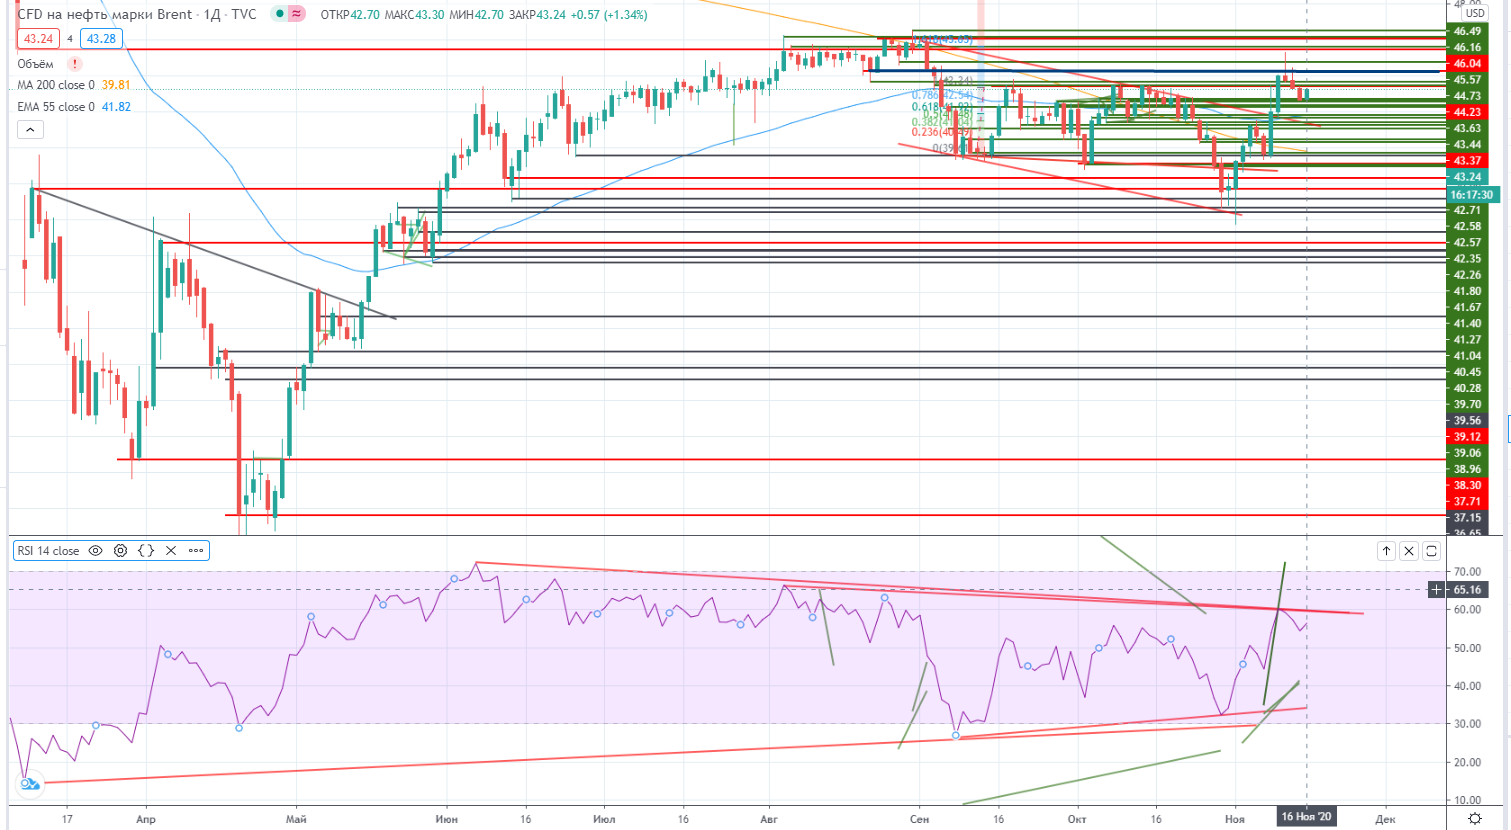Click the blue buy price 43.28 button
The height and width of the screenshot is (830, 1511).
pos(101,39)
